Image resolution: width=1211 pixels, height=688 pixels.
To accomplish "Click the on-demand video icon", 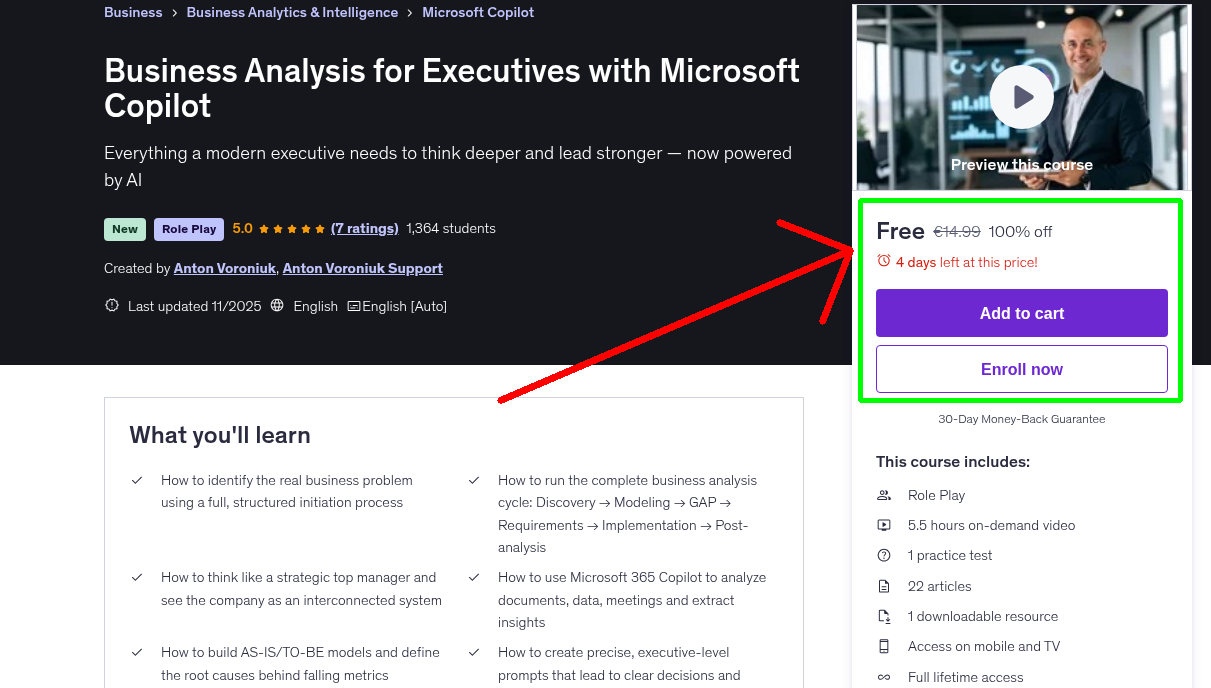I will (x=884, y=524).
